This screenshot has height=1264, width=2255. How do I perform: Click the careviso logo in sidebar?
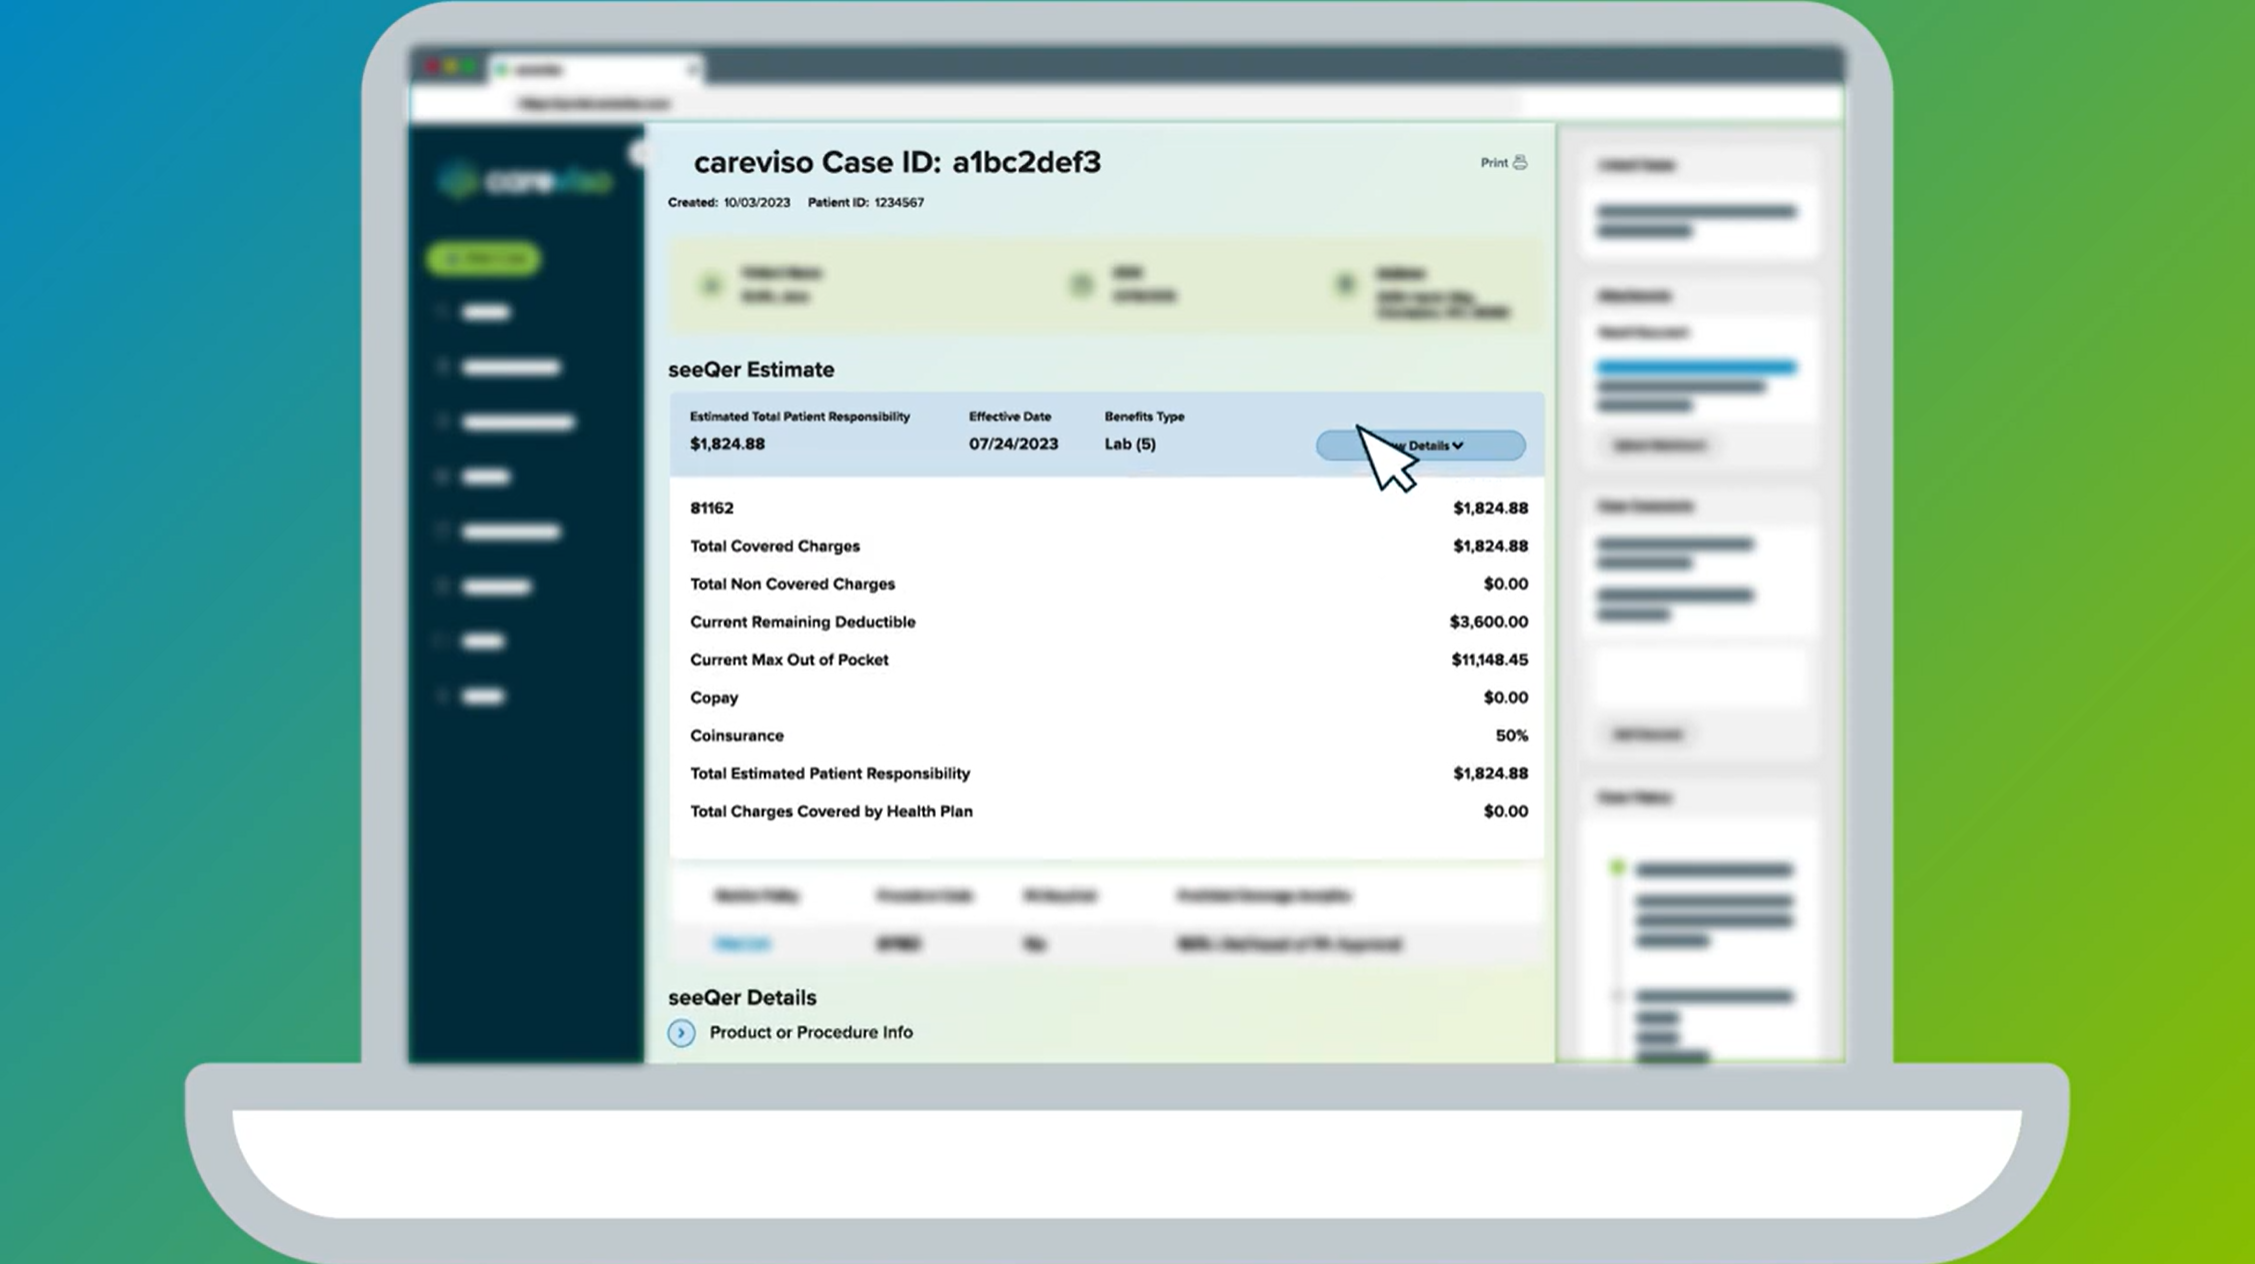click(x=524, y=181)
